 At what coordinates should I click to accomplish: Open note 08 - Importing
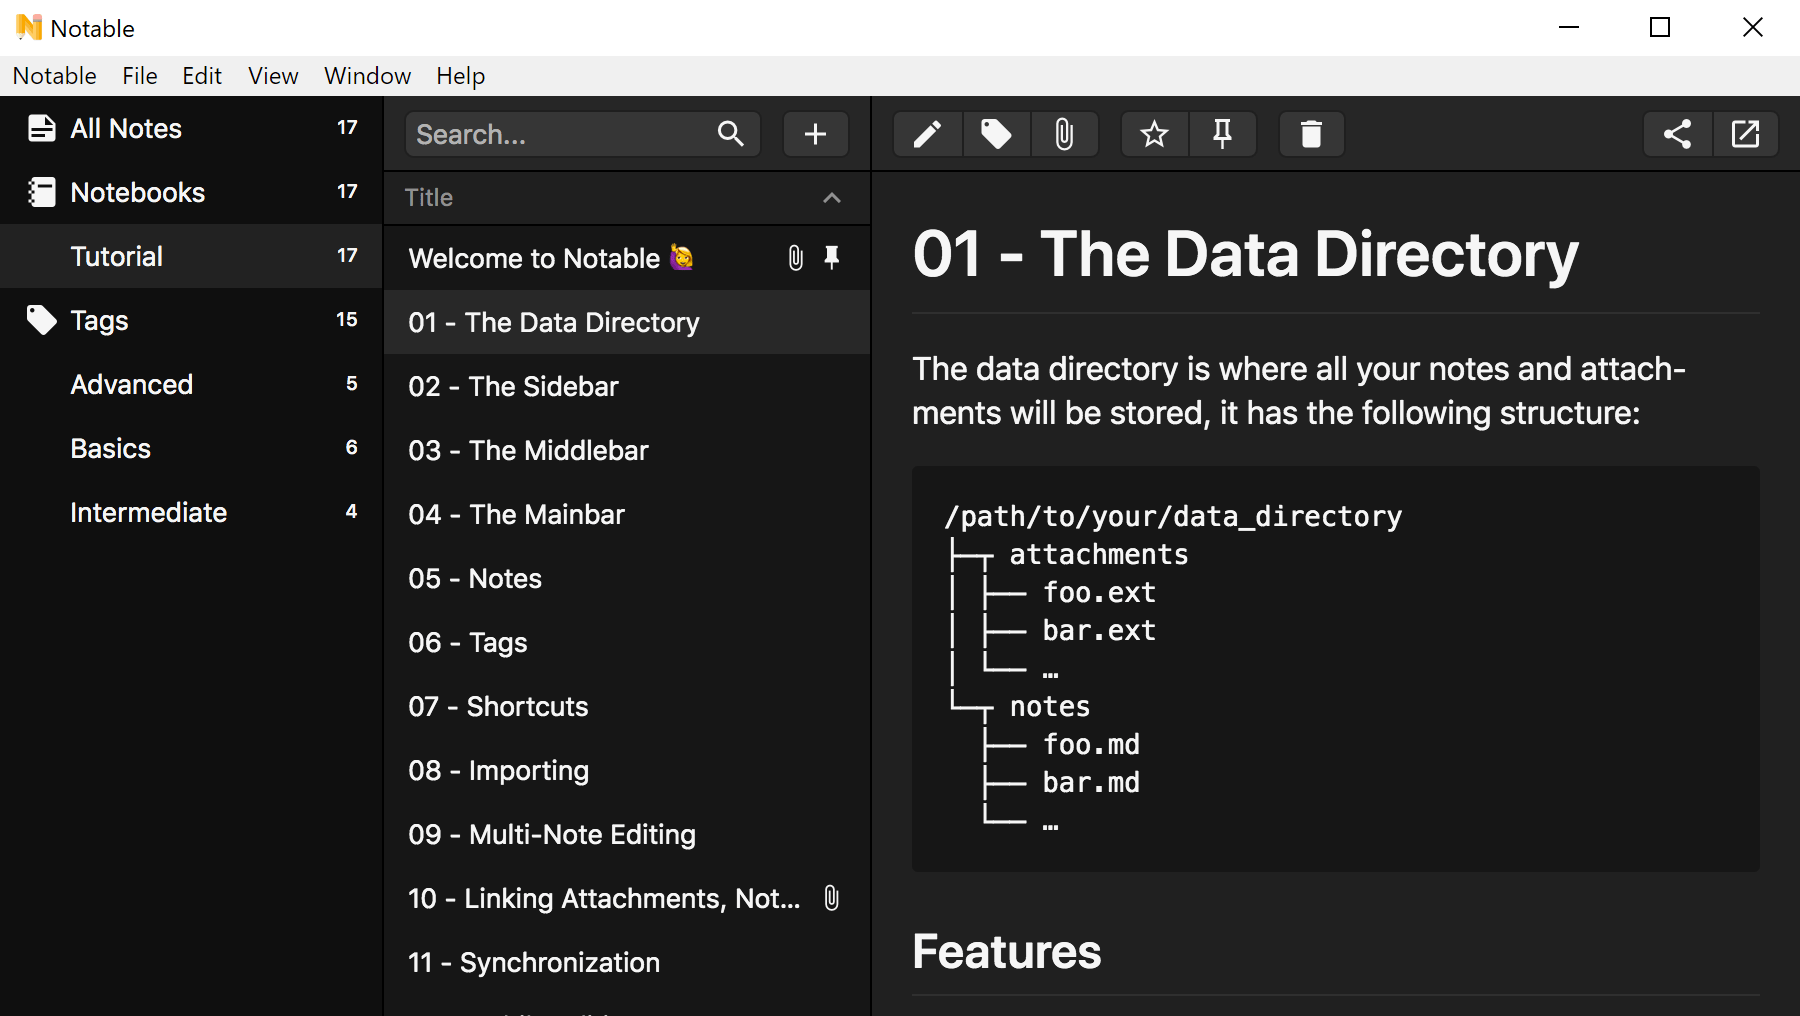[x=627, y=770]
